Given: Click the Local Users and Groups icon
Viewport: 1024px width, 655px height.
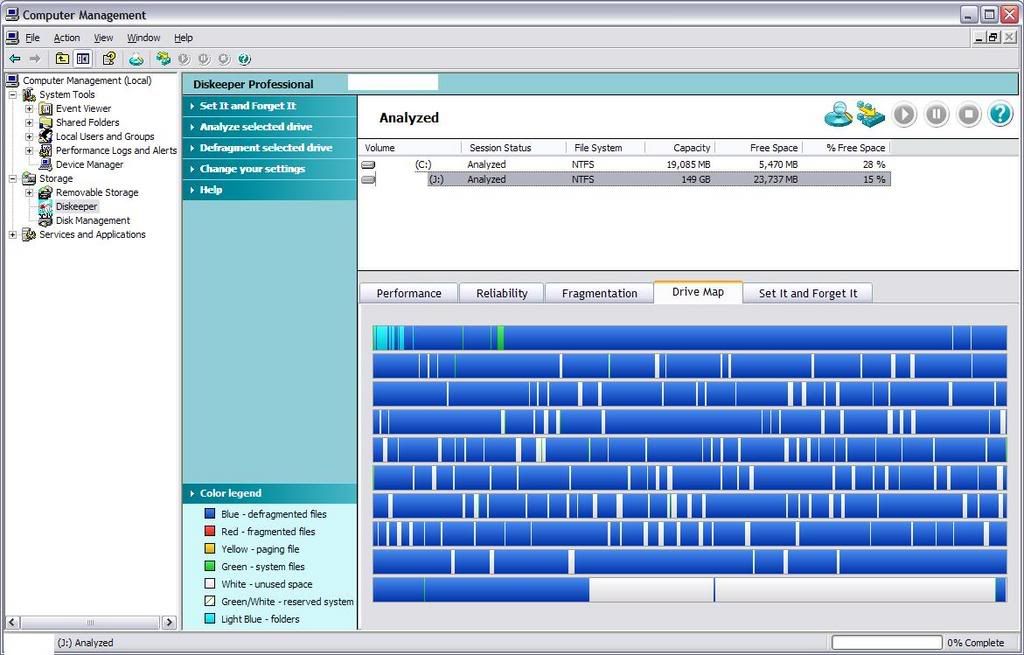Looking at the screenshot, I should point(46,136).
